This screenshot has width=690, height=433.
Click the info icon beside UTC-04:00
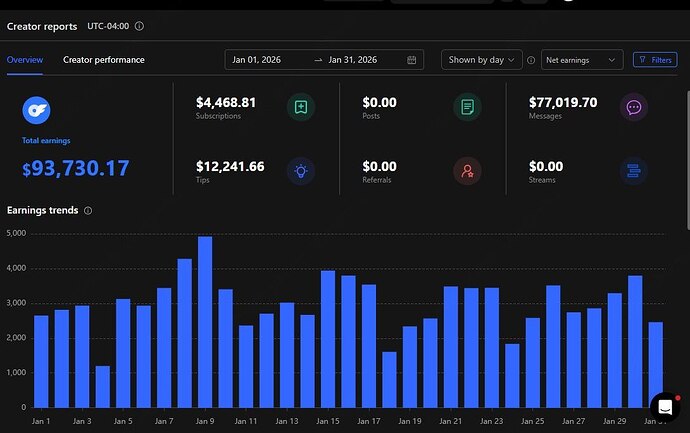(139, 26)
